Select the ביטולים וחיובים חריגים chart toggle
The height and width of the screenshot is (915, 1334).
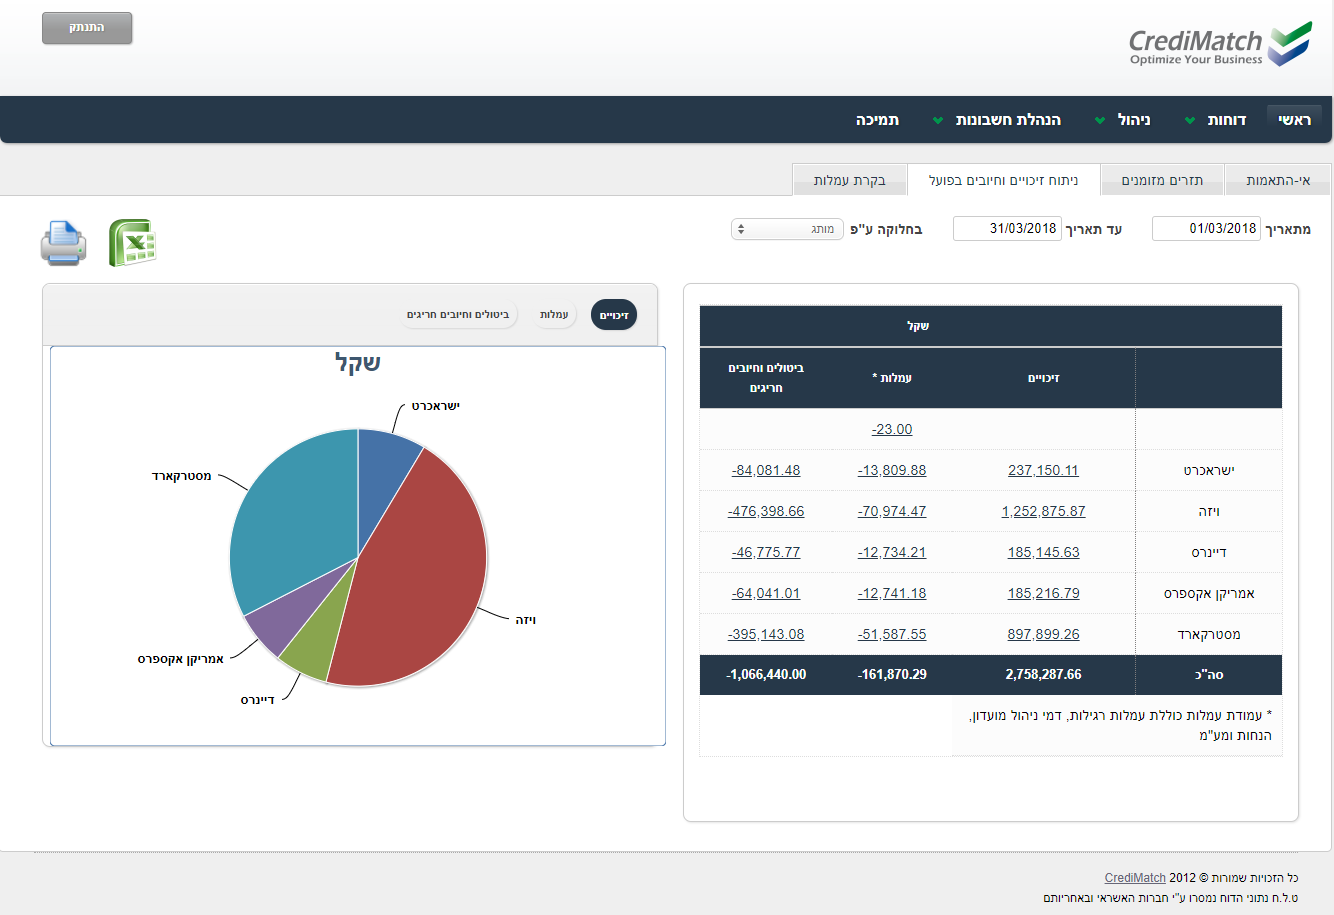[458, 315]
